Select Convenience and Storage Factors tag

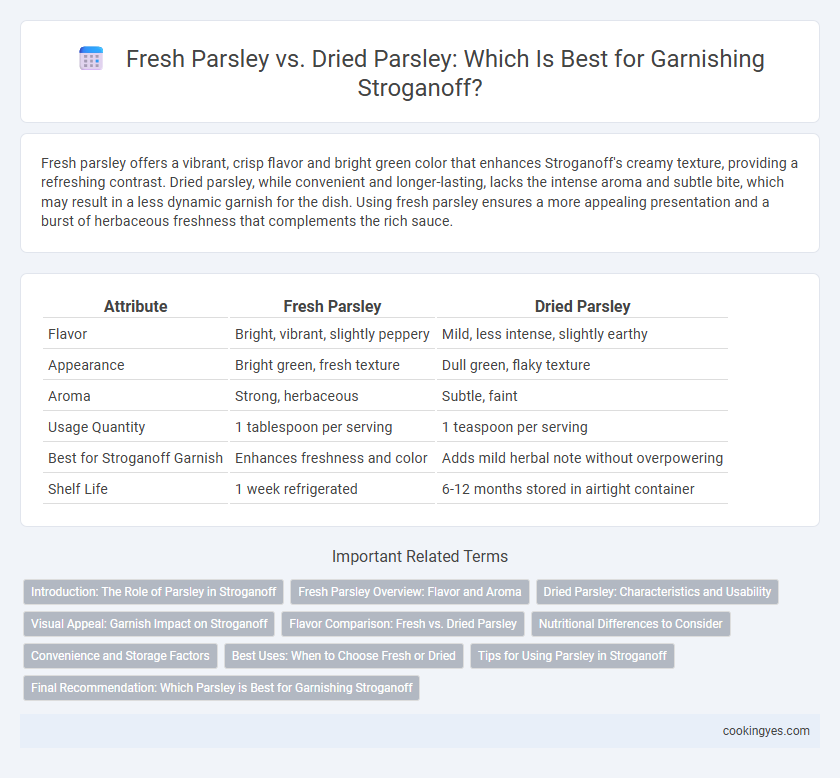tap(120, 656)
